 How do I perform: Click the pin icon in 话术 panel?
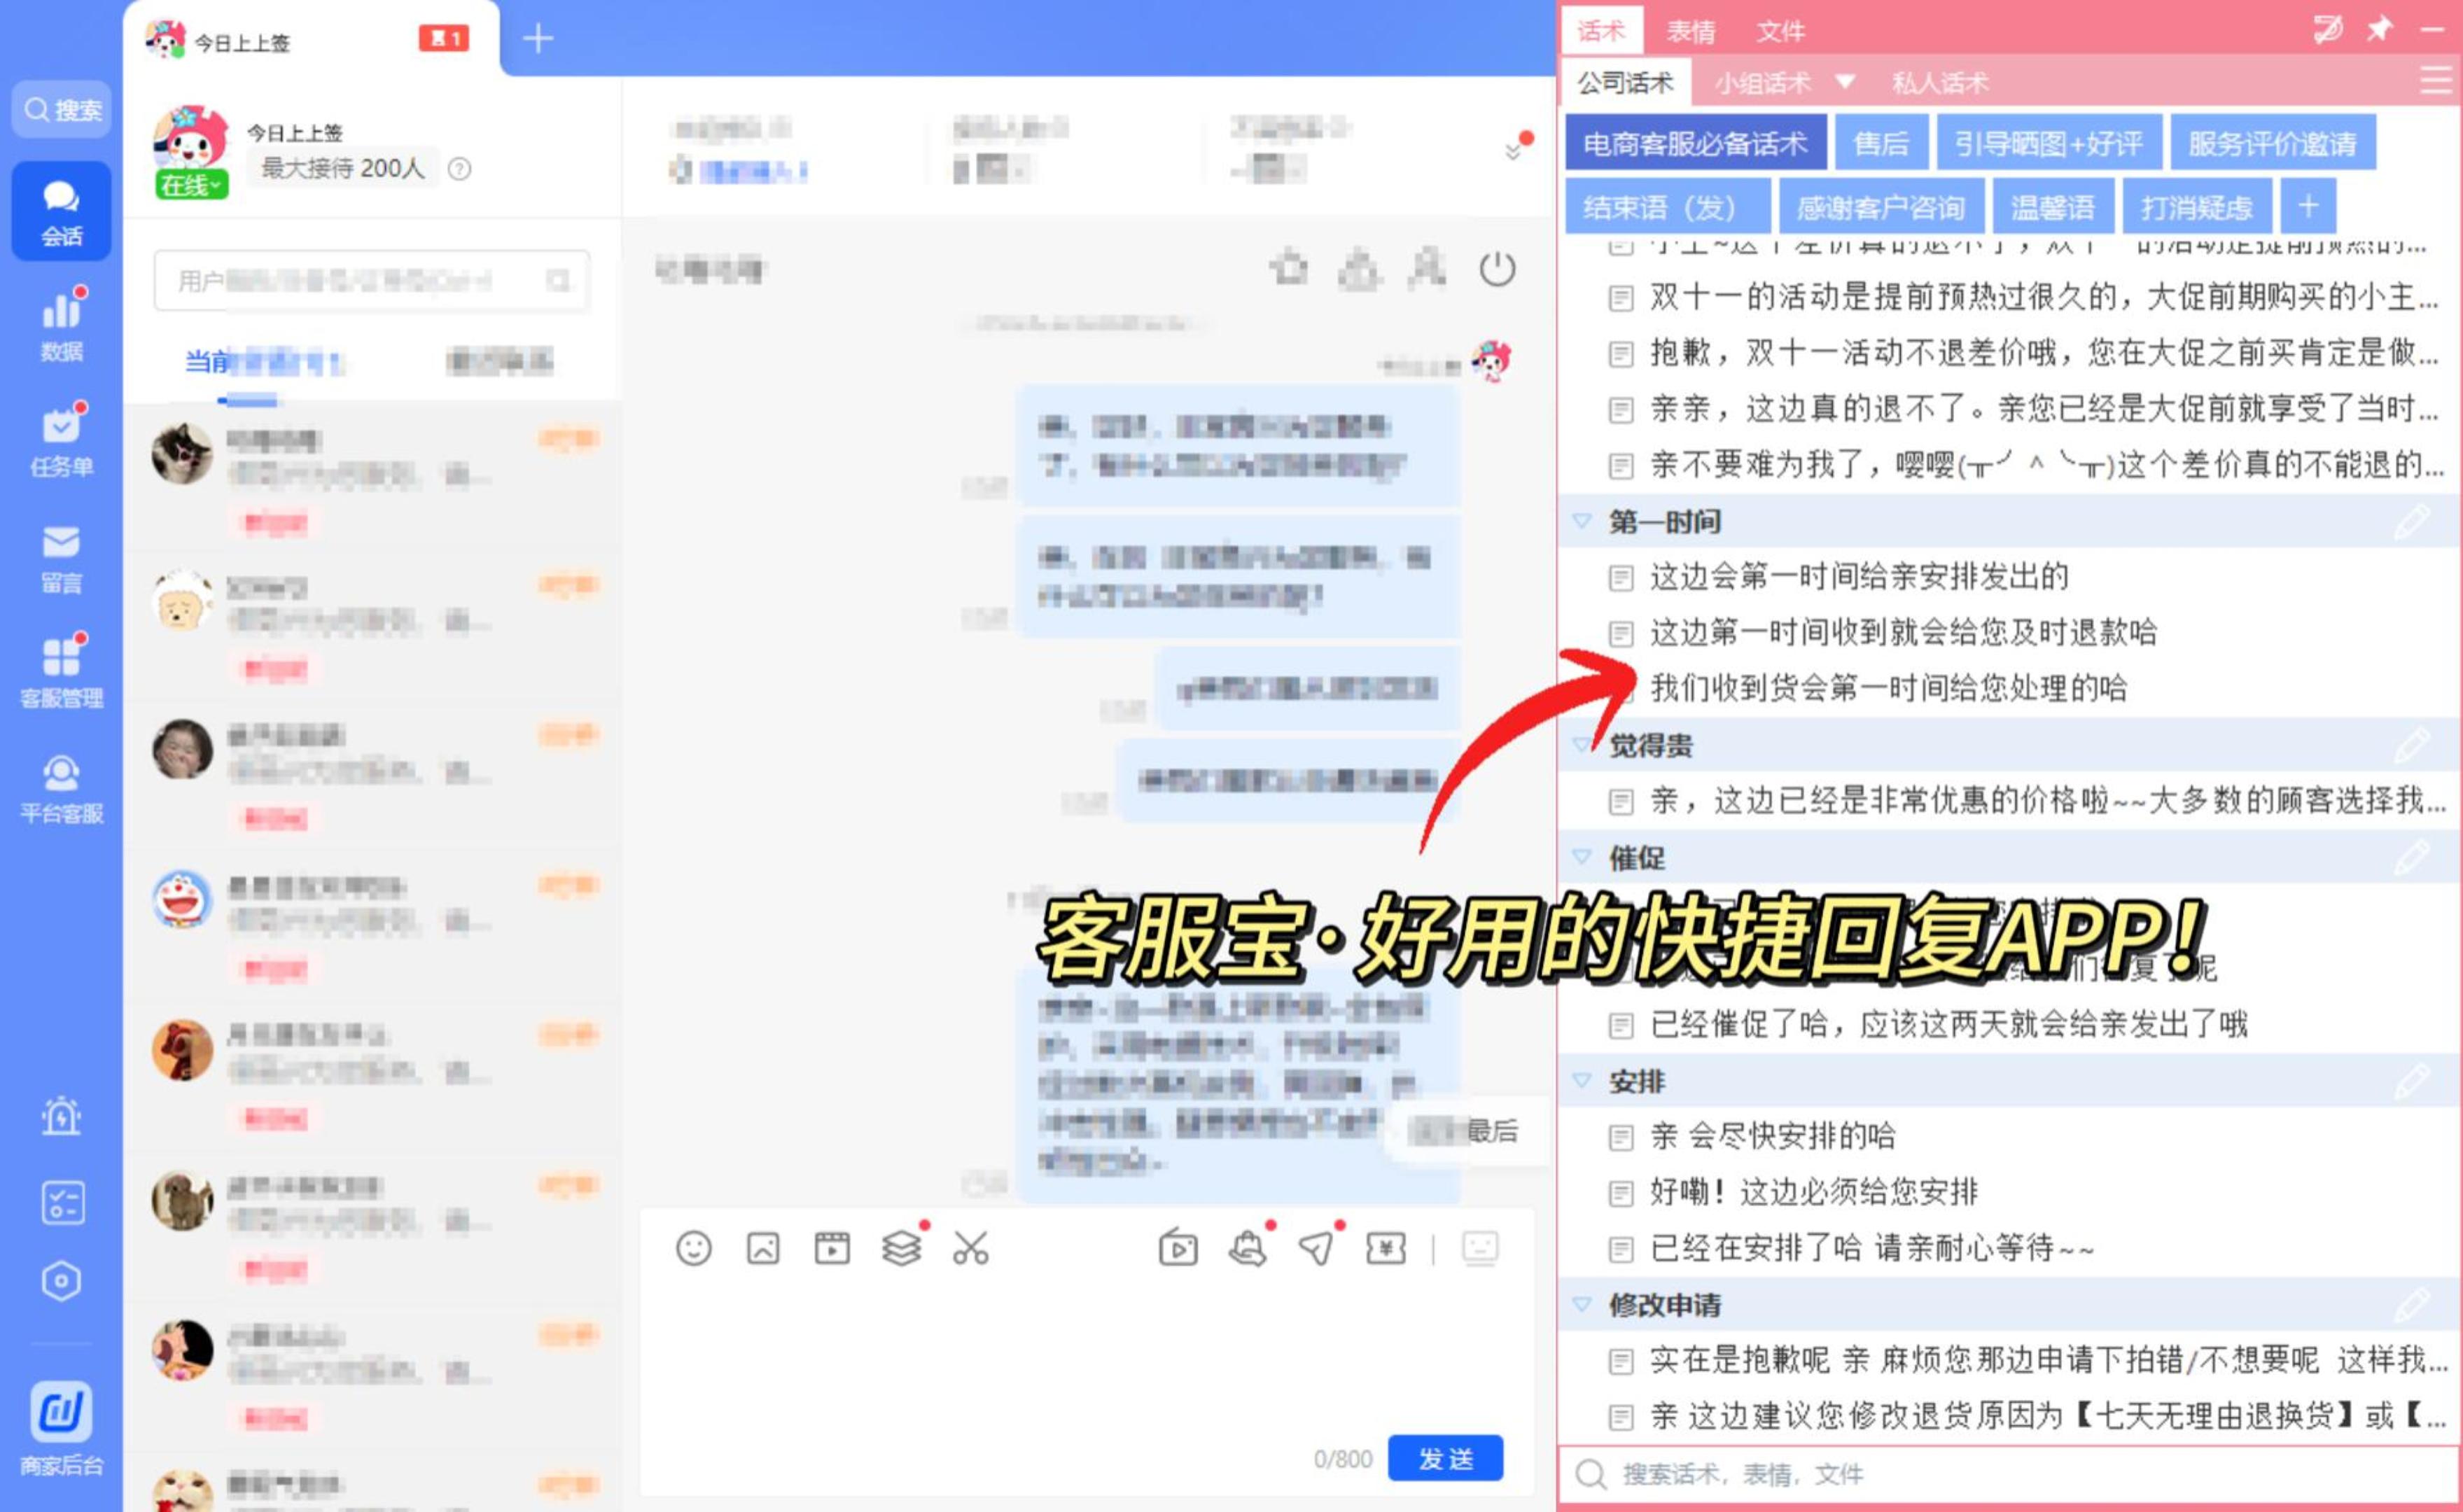(2379, 29)
